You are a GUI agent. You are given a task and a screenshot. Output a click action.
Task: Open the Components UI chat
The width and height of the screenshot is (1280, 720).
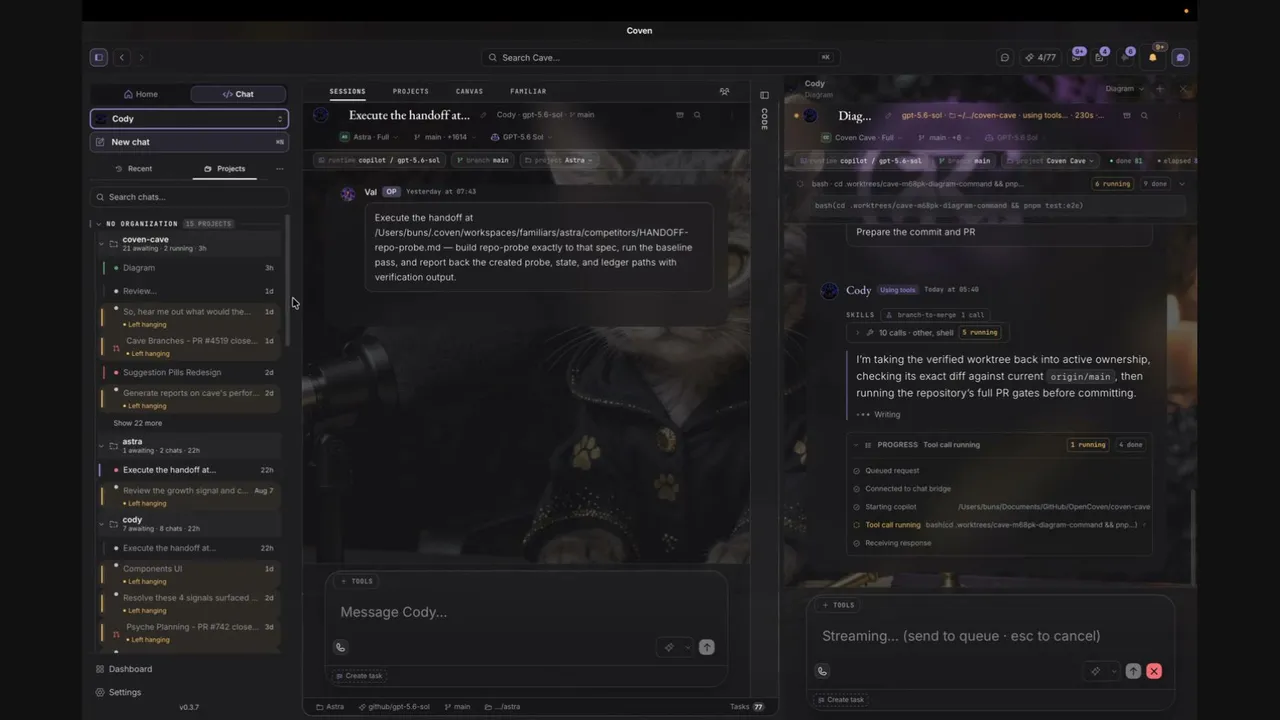[189, 574]
